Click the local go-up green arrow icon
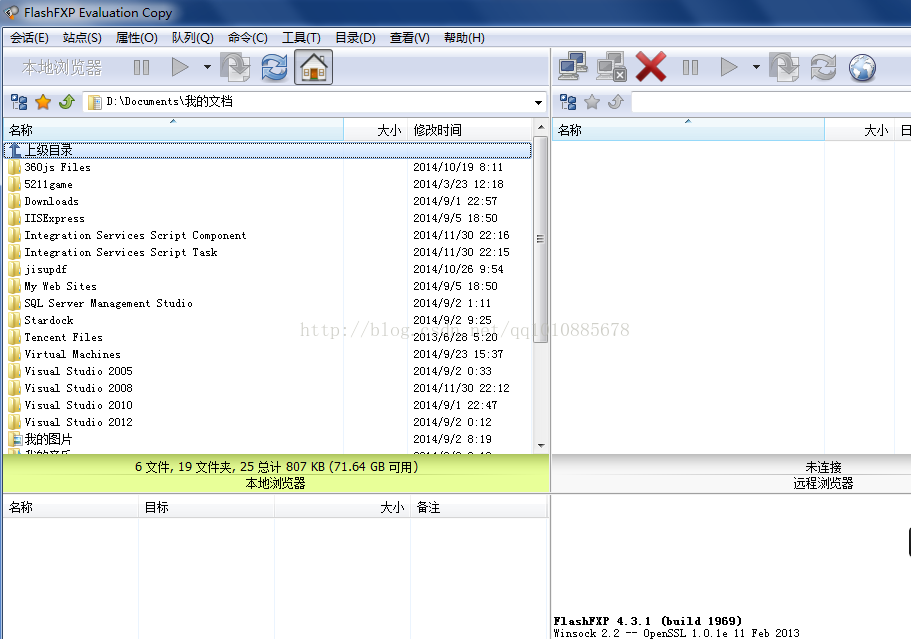 point(67,102)
